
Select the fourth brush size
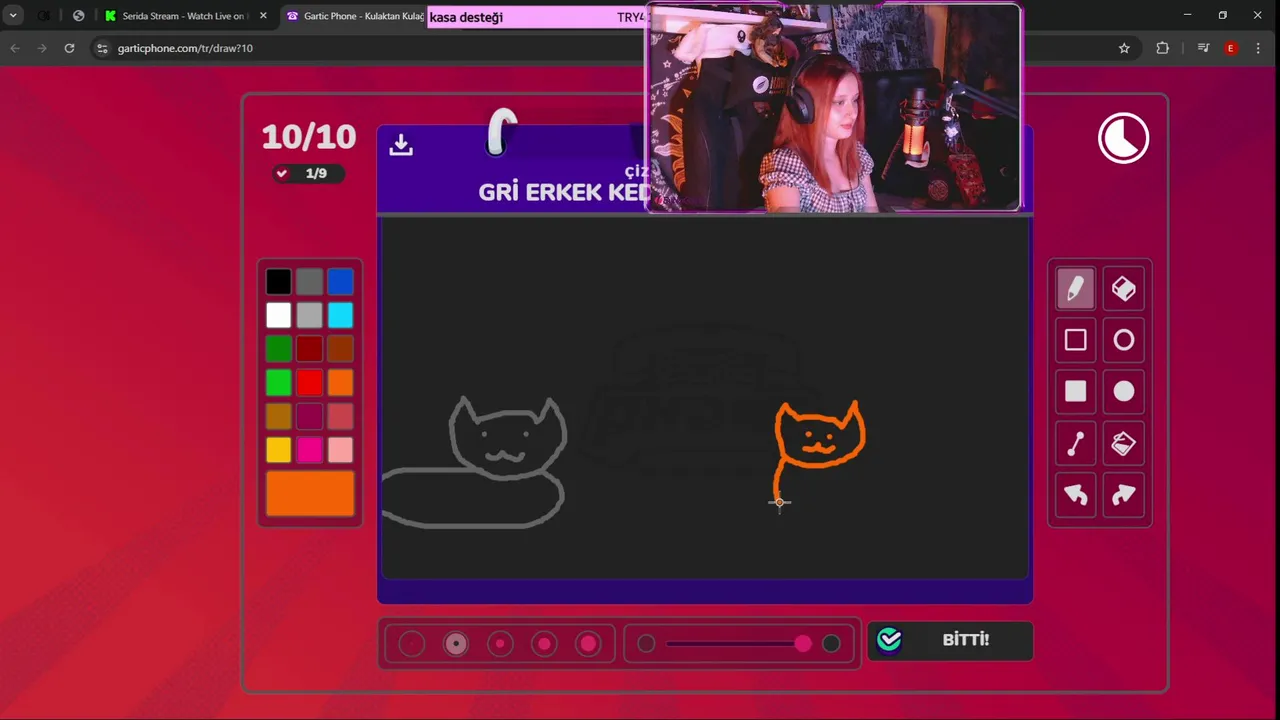pos(544,644)
